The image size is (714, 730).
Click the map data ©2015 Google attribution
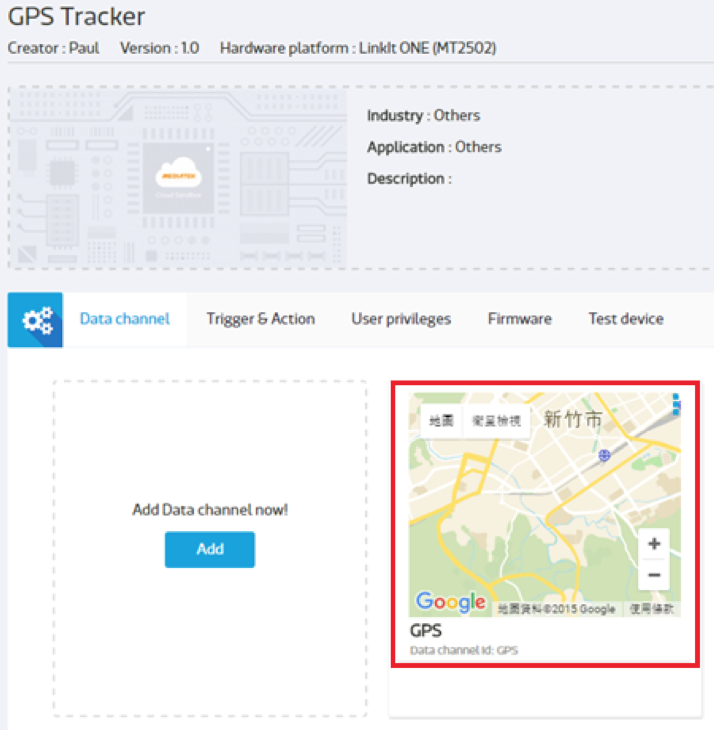pos(556,609)
